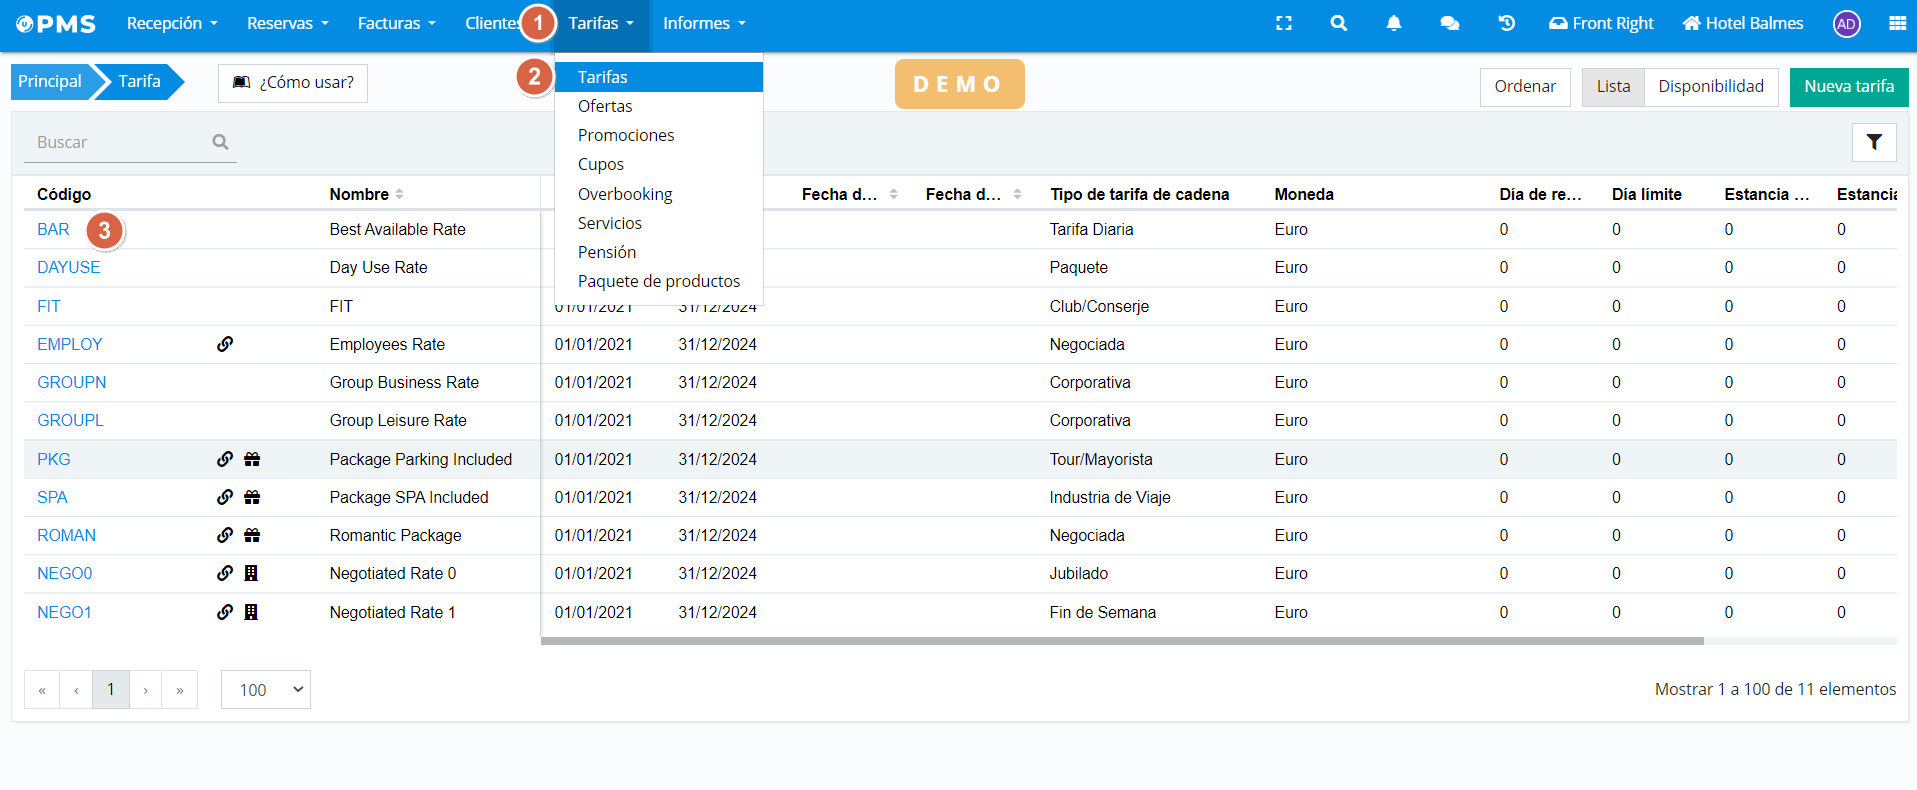Open the apps grid icon
Viewport: 1917px width, 790px height.
pos(1897,23)
